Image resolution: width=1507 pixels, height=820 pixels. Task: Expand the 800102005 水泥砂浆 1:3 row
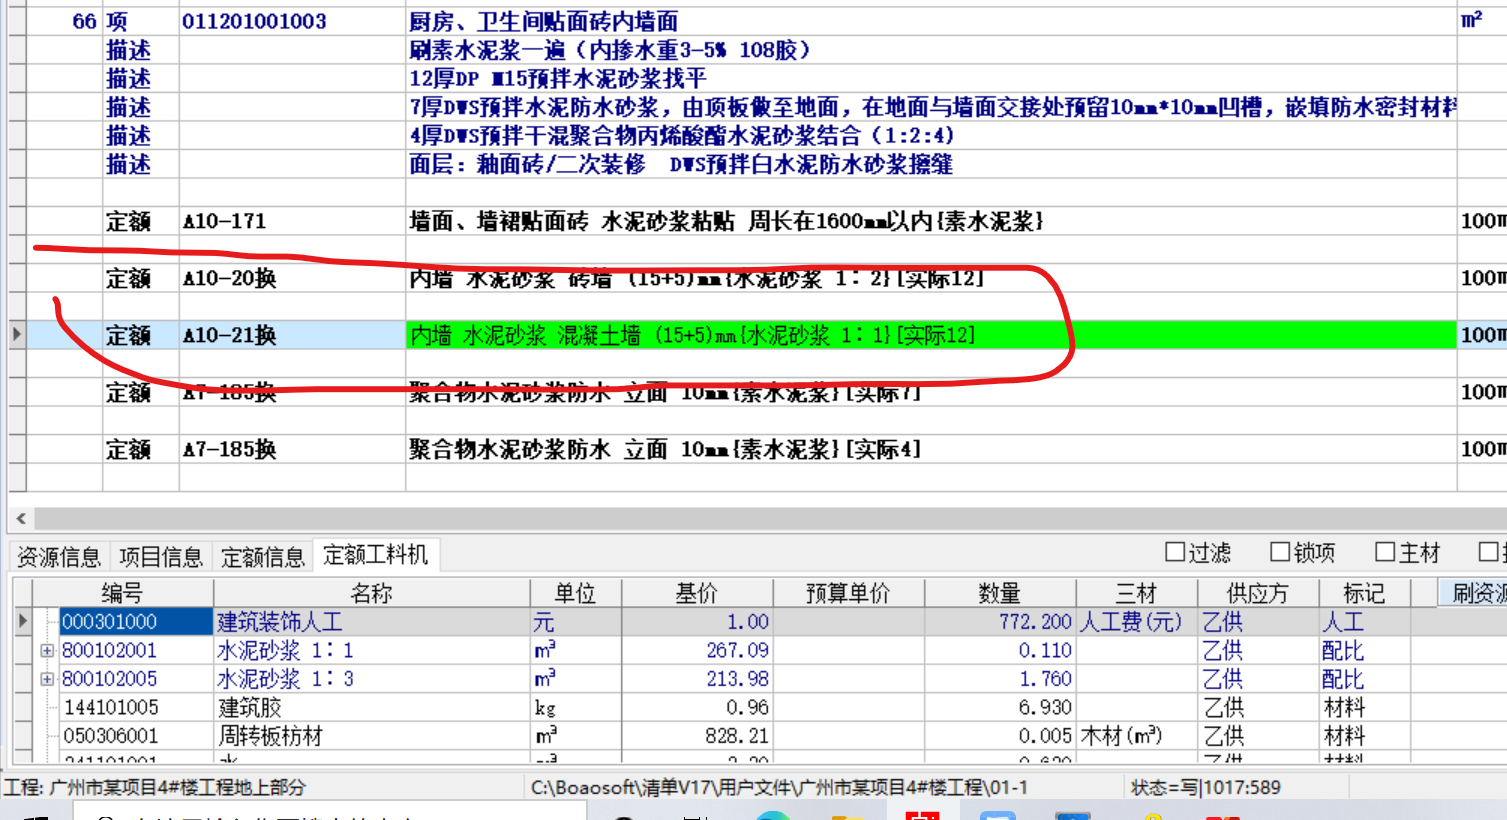(46, 679)
